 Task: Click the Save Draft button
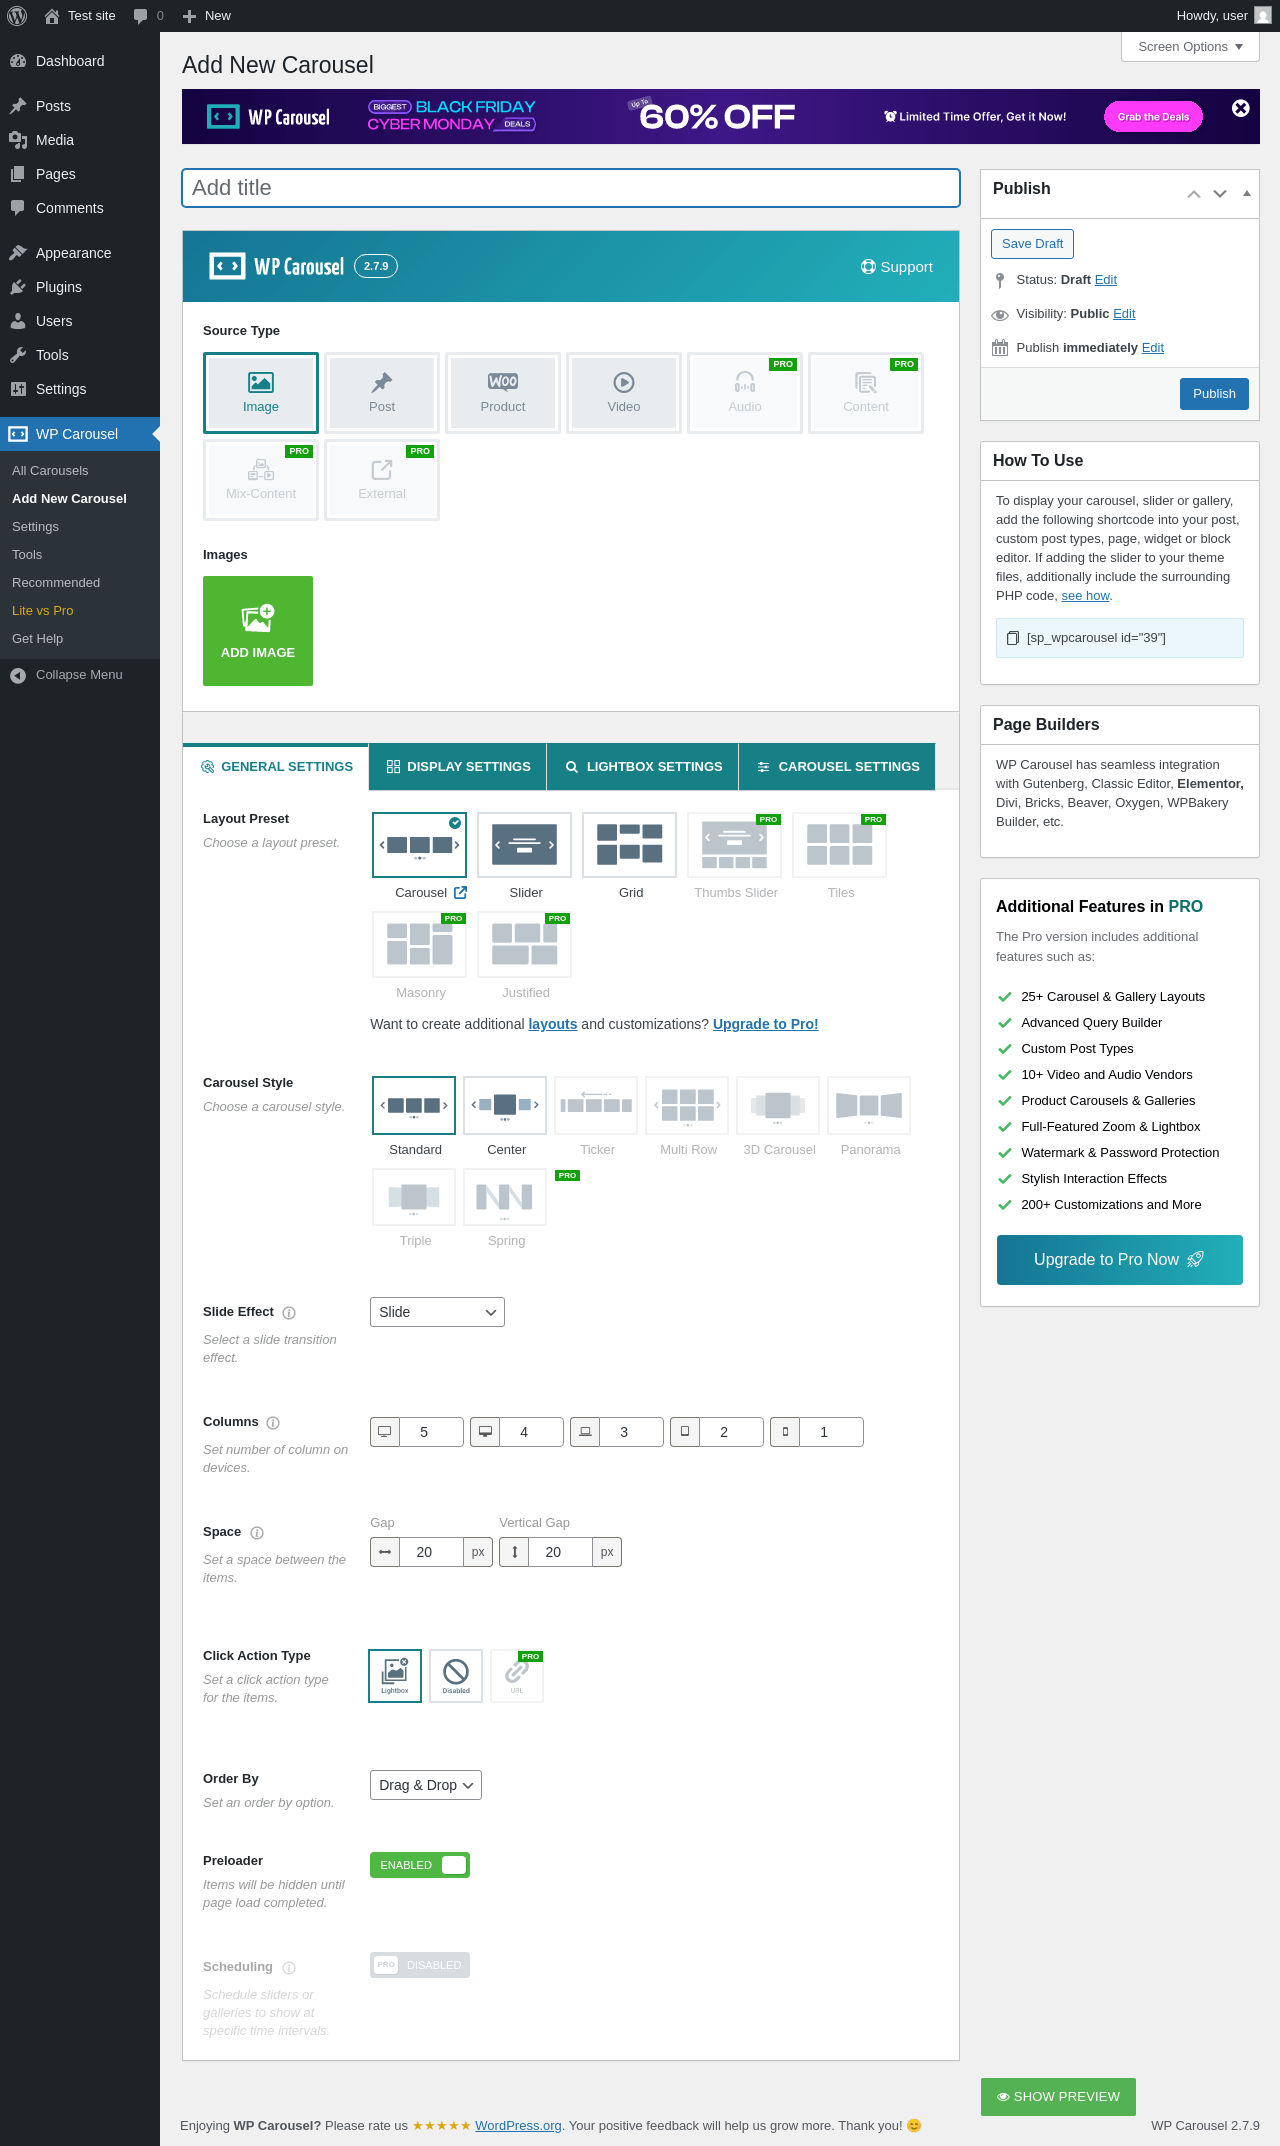(1032, 244)
